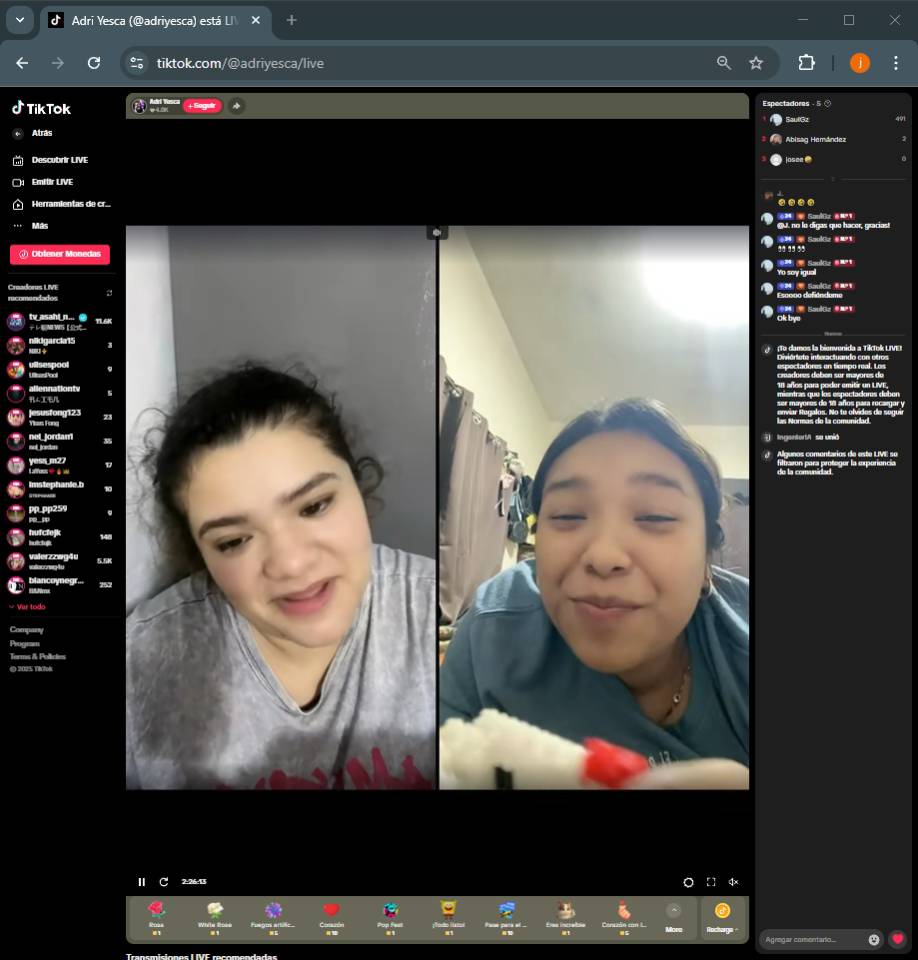Toggle fullscreen mode for the video
918x960 pixels.
tap(711, 882)
